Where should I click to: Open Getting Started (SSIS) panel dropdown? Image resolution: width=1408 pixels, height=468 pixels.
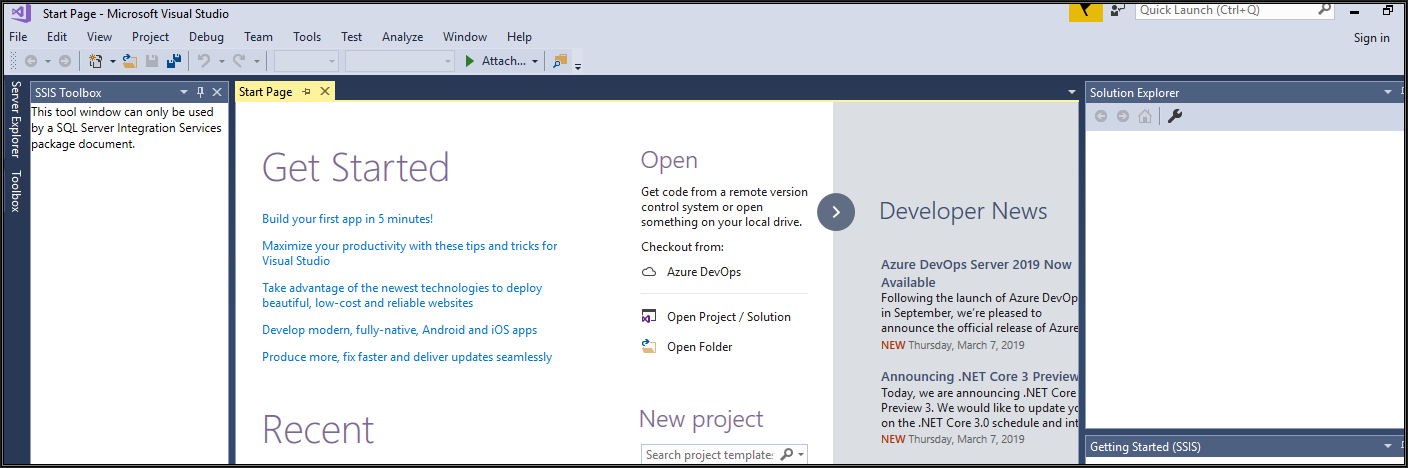click(1388, 446)
